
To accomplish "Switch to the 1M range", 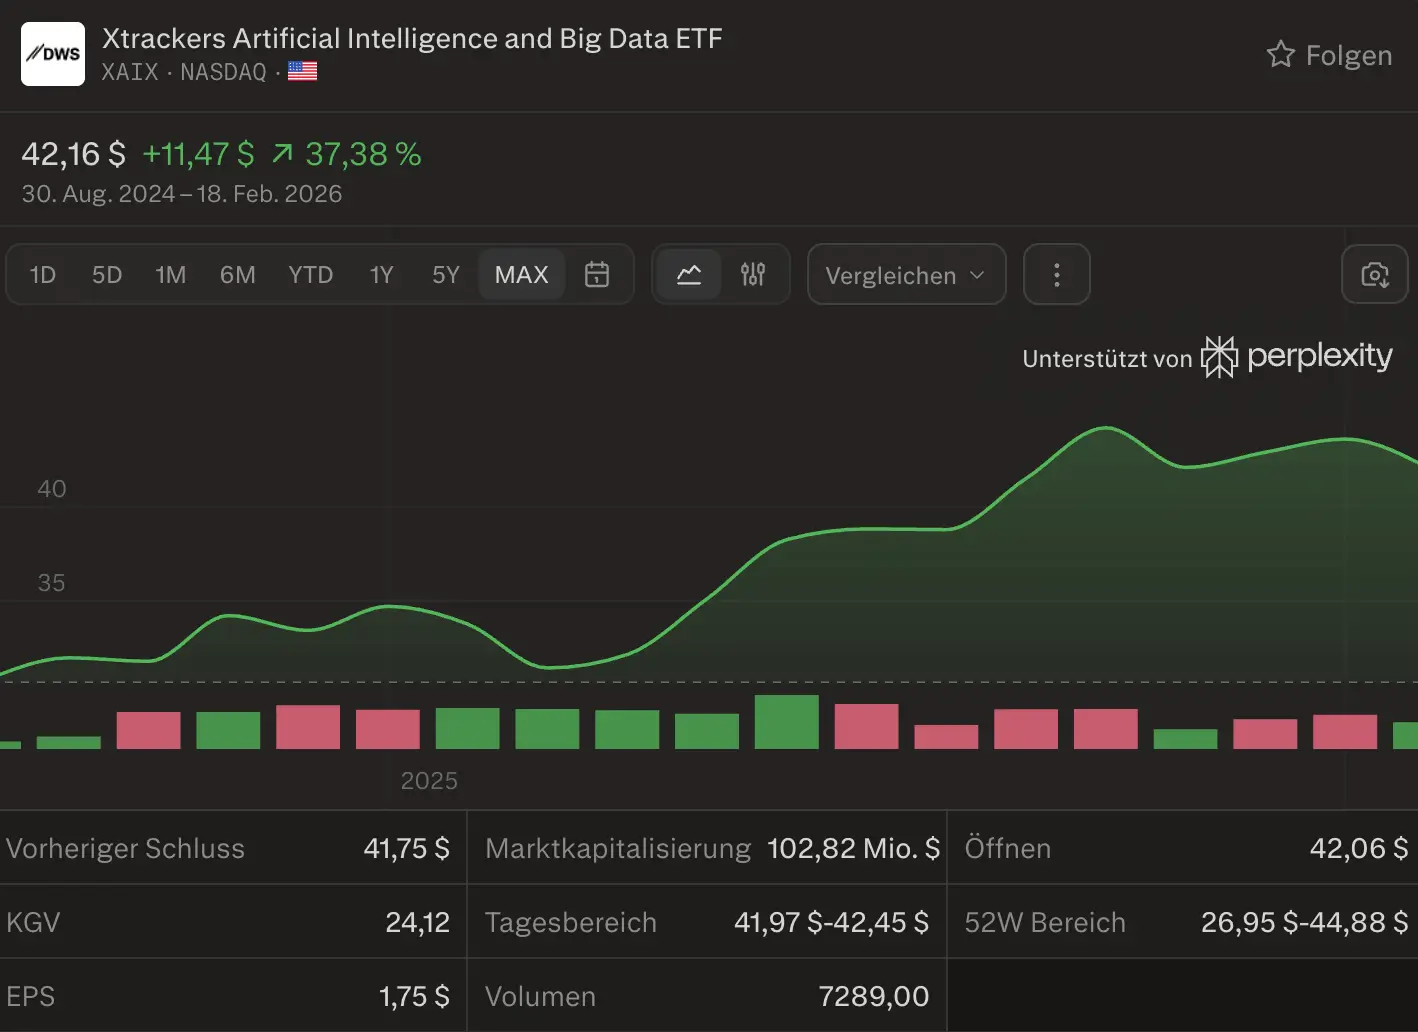I will 171,275.
